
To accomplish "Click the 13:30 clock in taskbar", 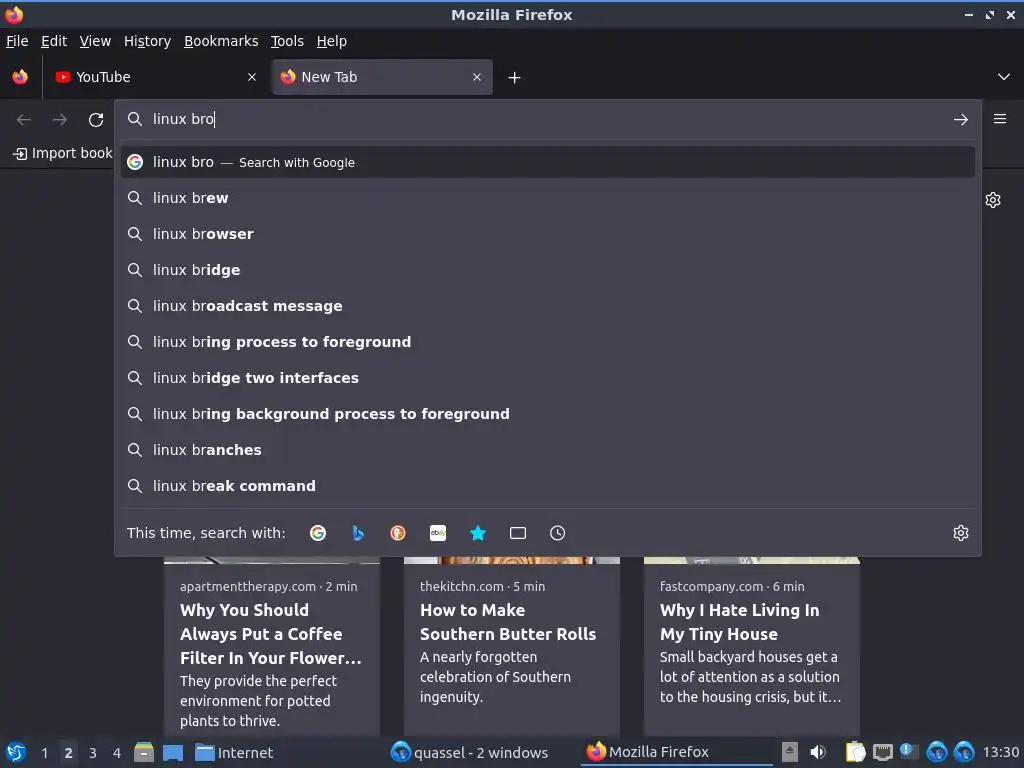I will tap(1000, 752).
